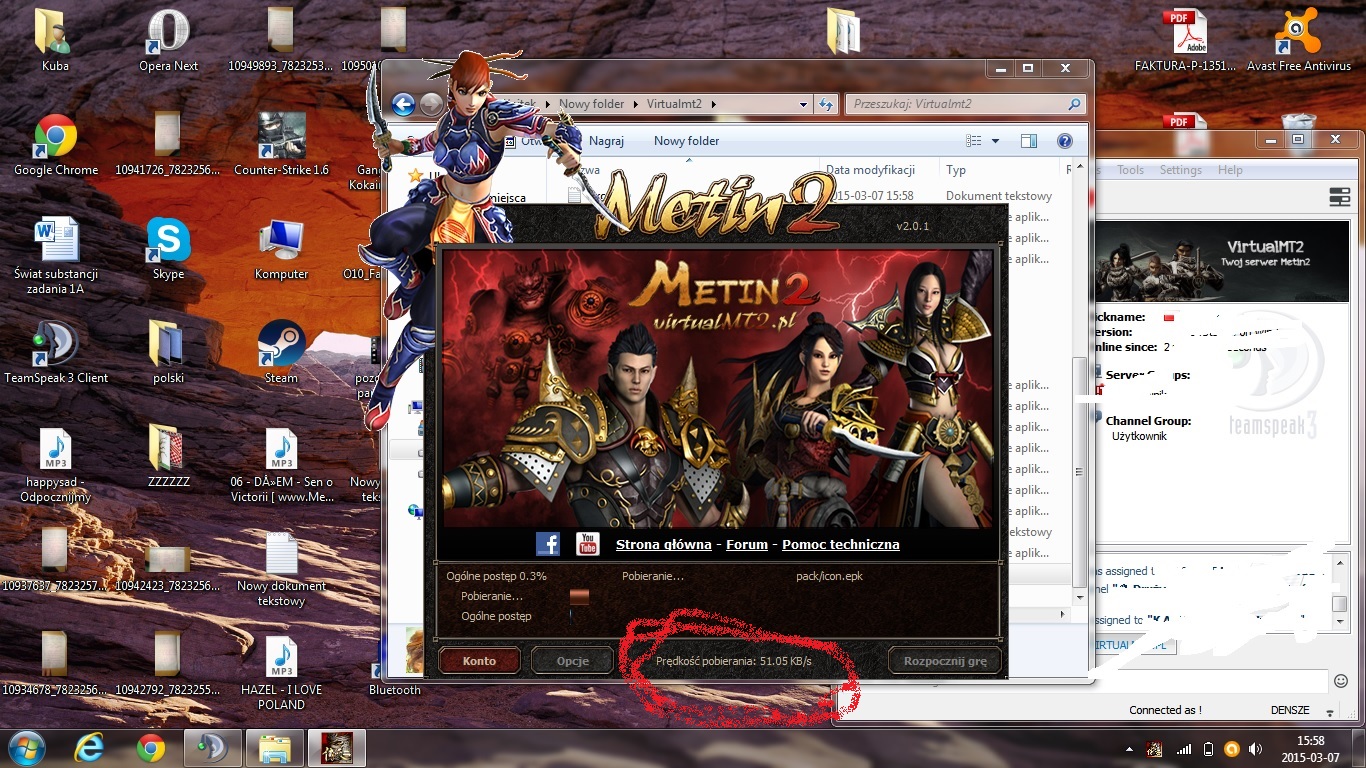The height and width of the screenshot is (768, 1366).
Task: Open the HAZEL - I LOVE POLAND MP3
Action: [281, 674]
